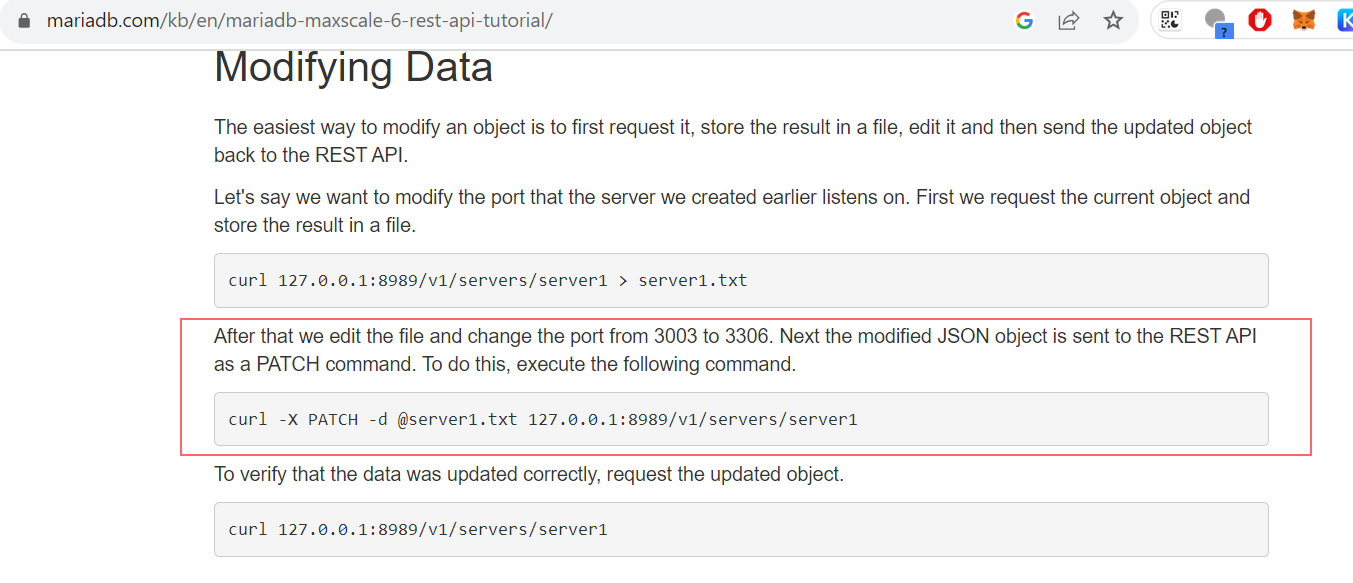
Task: Open the share page icon
Action: coord(1069,20)
